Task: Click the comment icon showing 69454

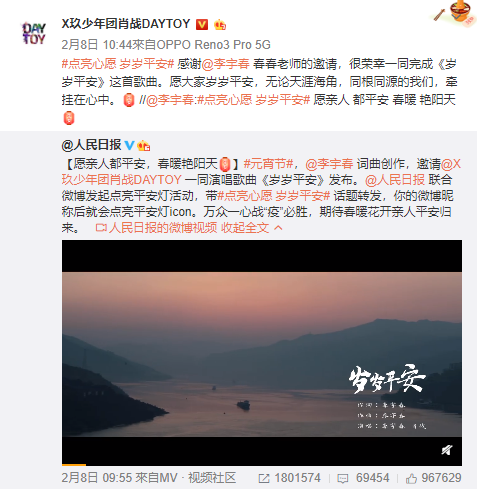Action: pyautogui.click(x=343, y=479)
